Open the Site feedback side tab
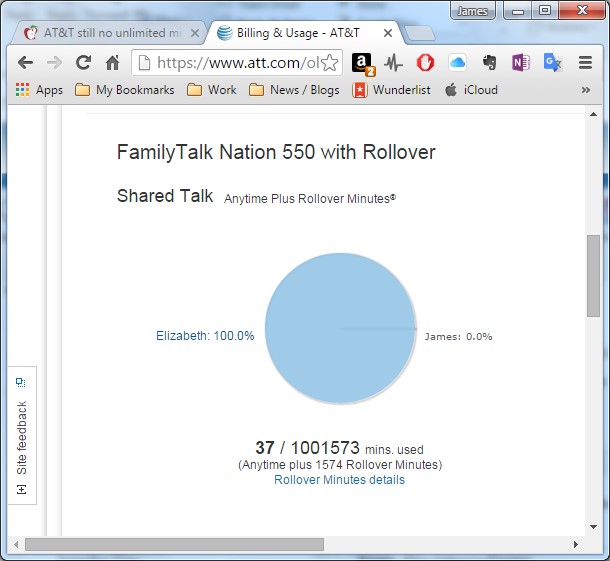 click(x=22, y=435)
